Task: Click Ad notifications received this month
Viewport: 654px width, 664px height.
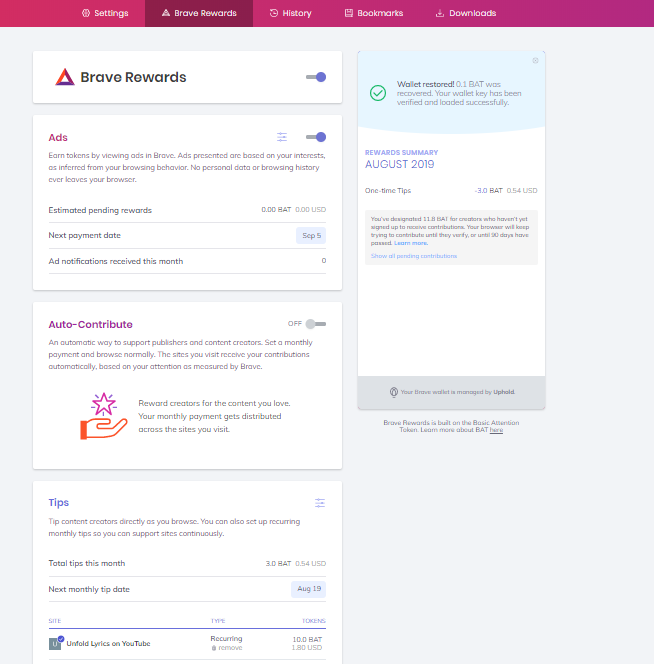Action: [116, 261]
